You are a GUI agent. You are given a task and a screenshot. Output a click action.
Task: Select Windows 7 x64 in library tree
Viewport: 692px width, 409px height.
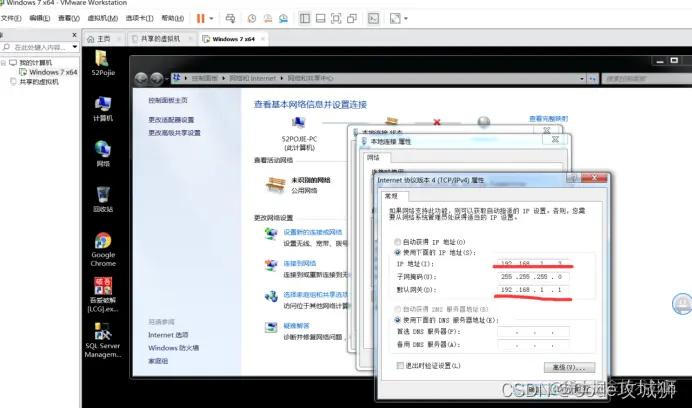53,72
